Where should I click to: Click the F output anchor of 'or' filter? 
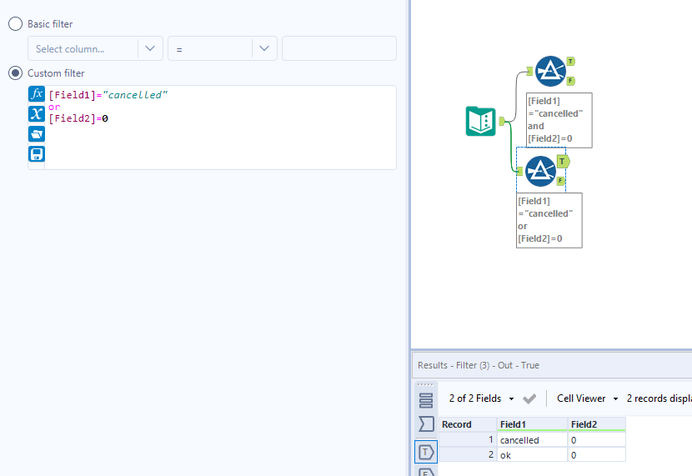coord(560,180)
